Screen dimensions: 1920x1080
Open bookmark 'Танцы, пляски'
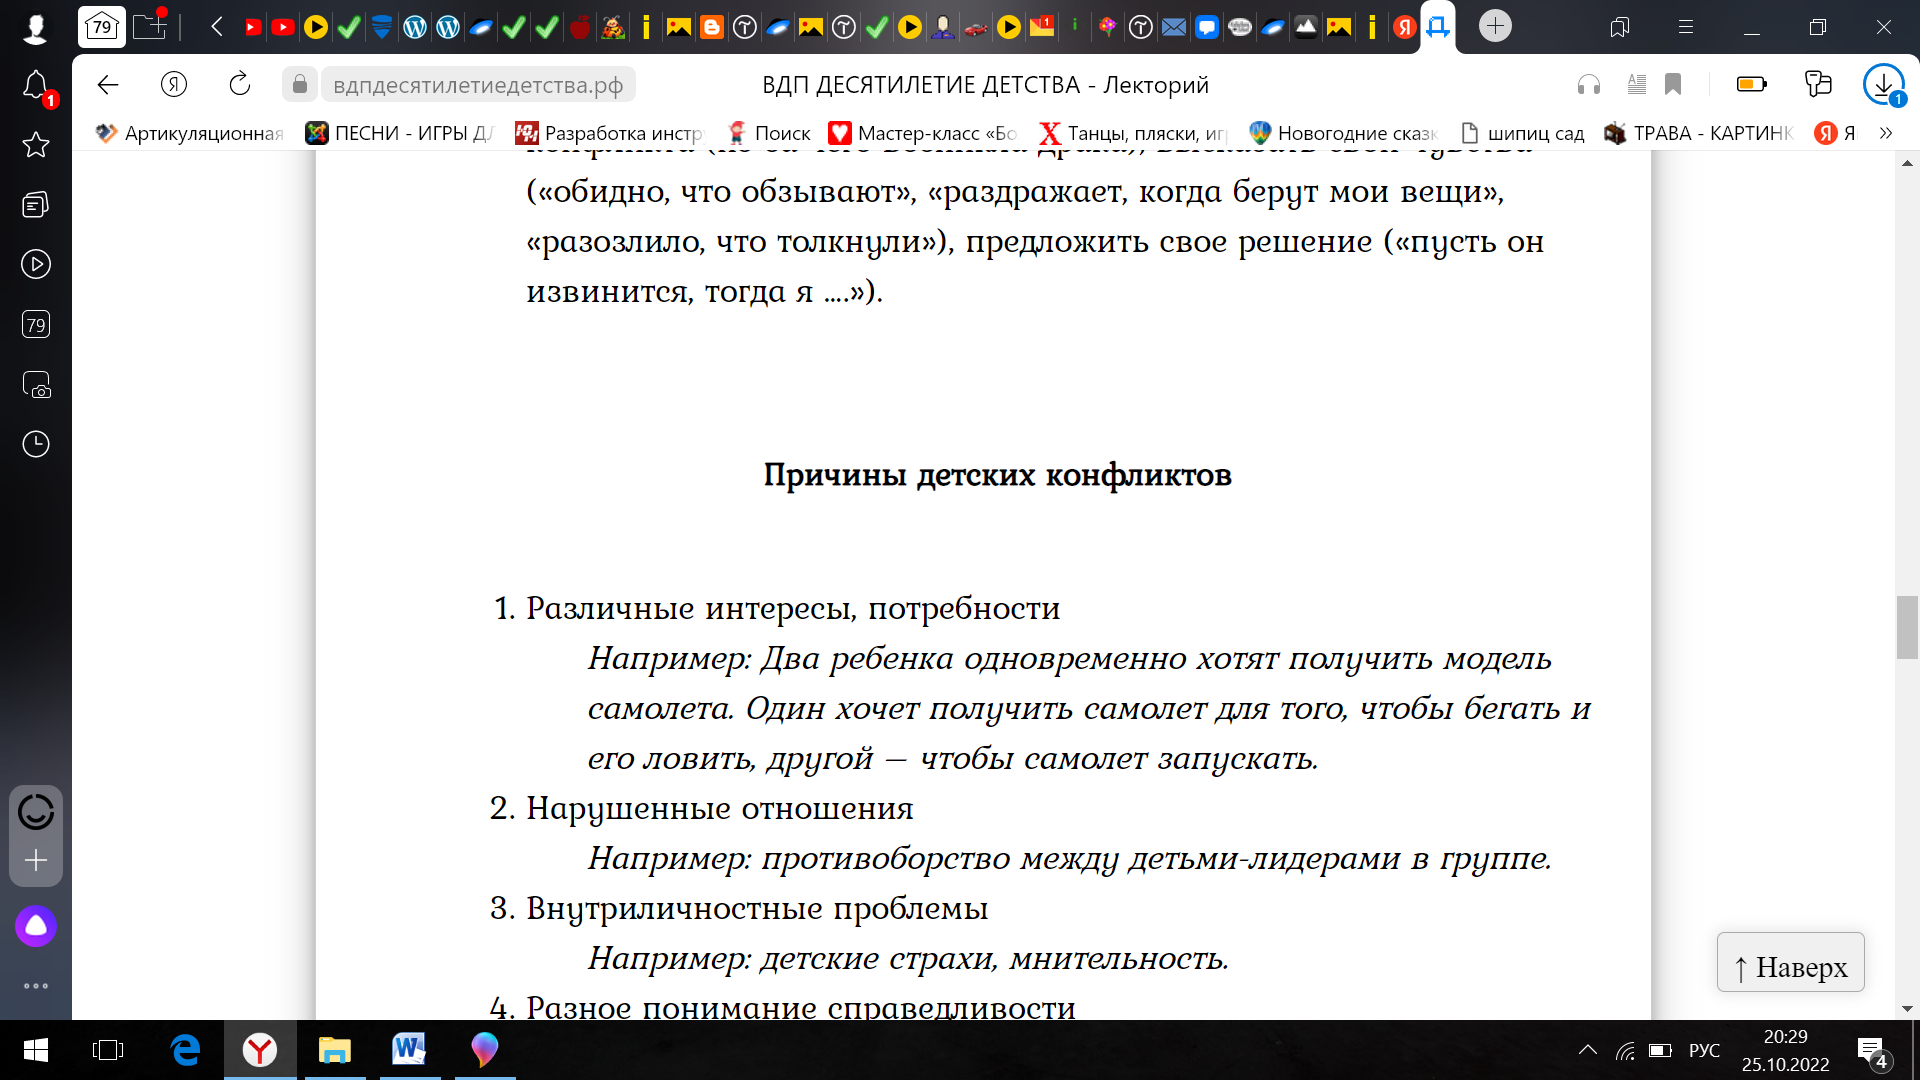1133,133
